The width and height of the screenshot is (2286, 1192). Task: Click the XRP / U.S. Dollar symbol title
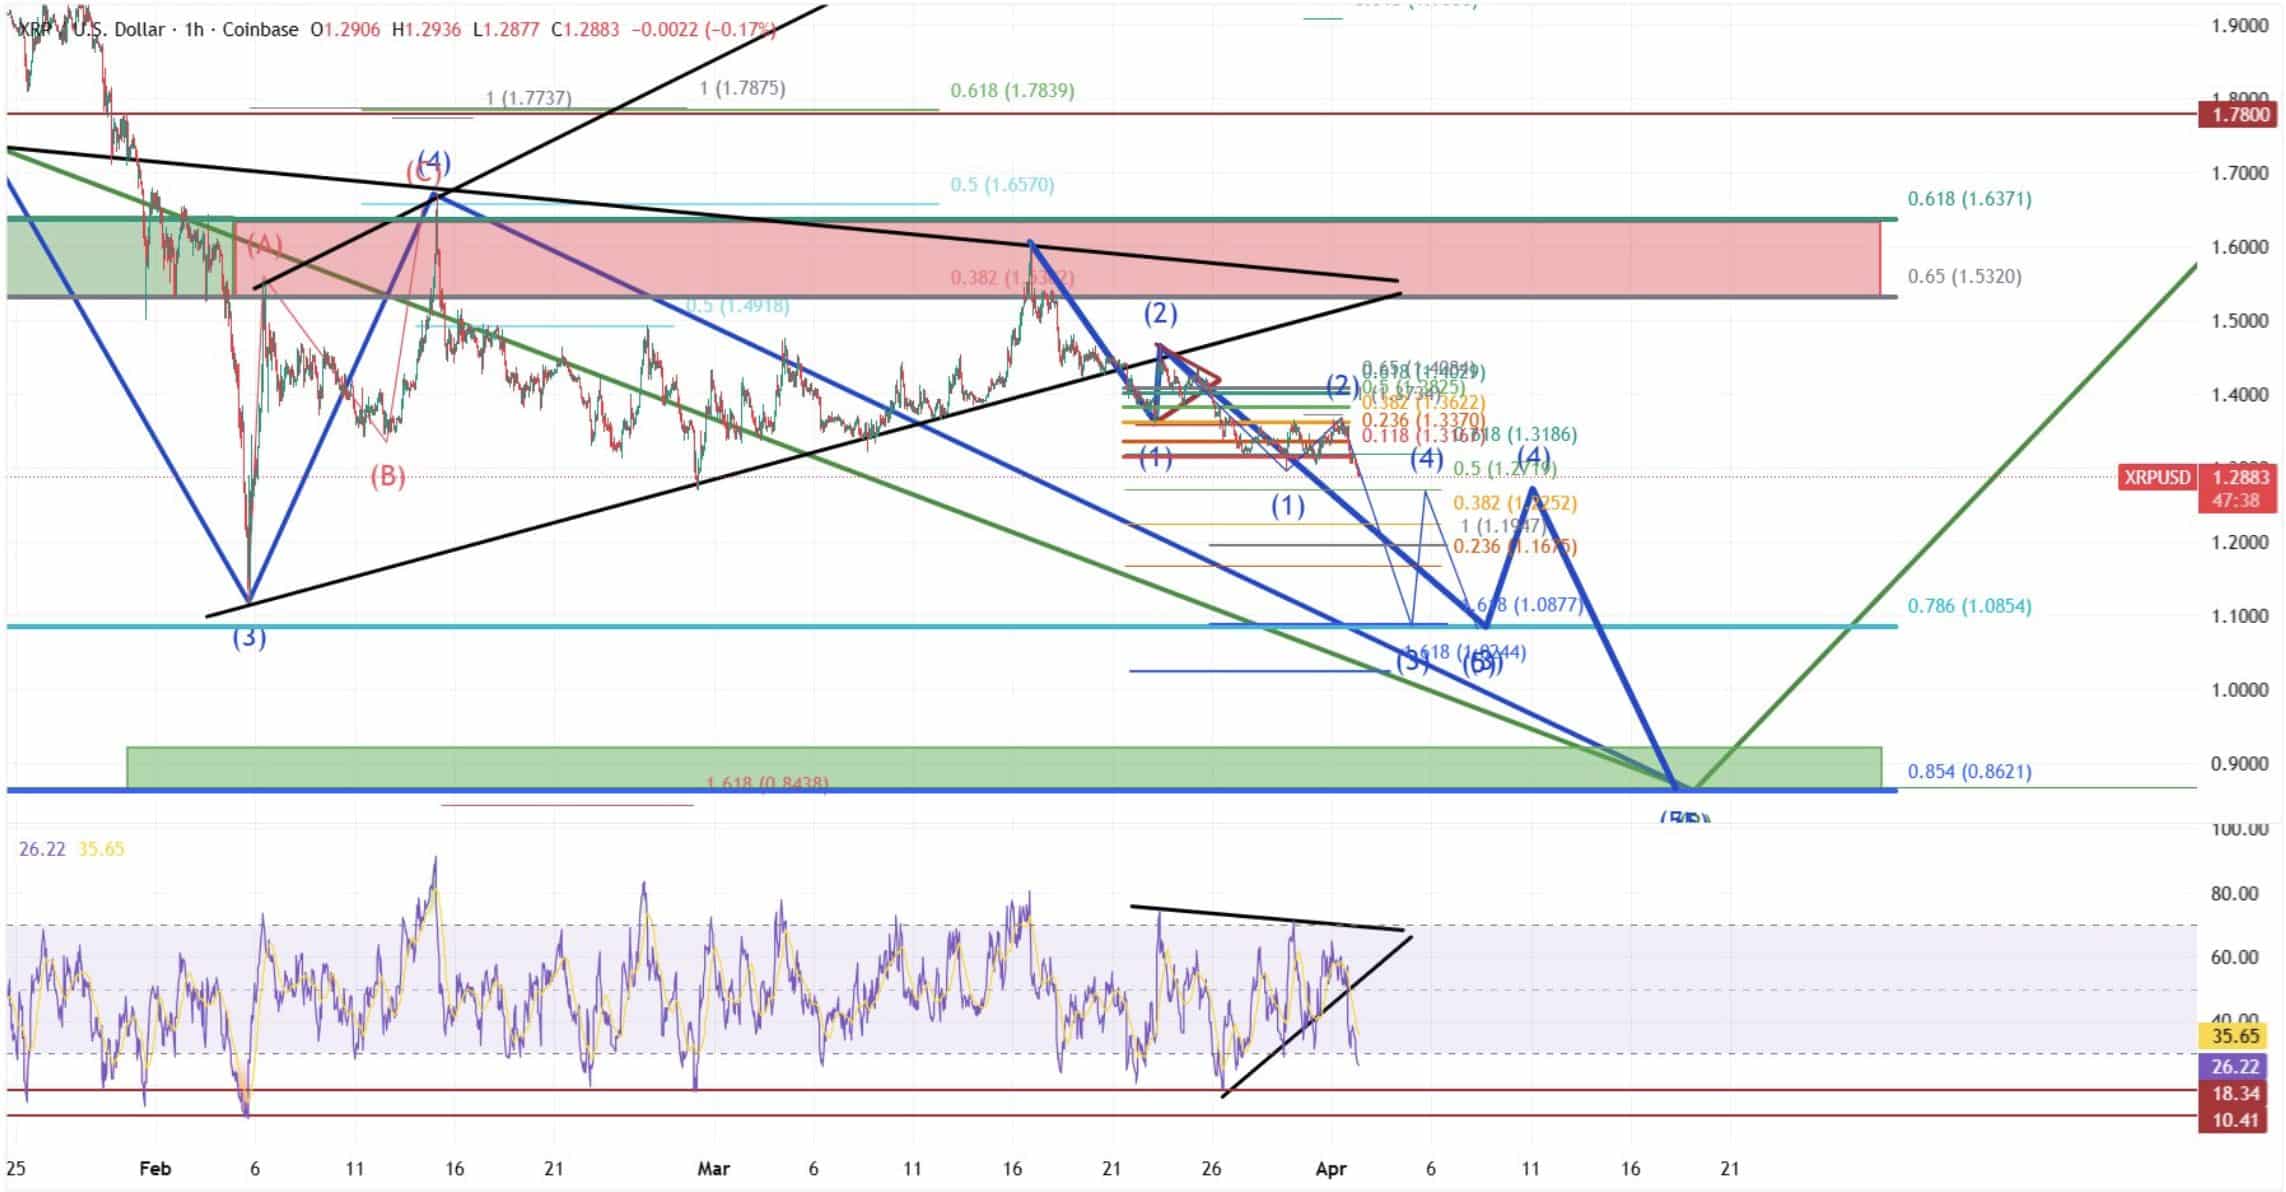pyautogui.click(x=92, y=29)
